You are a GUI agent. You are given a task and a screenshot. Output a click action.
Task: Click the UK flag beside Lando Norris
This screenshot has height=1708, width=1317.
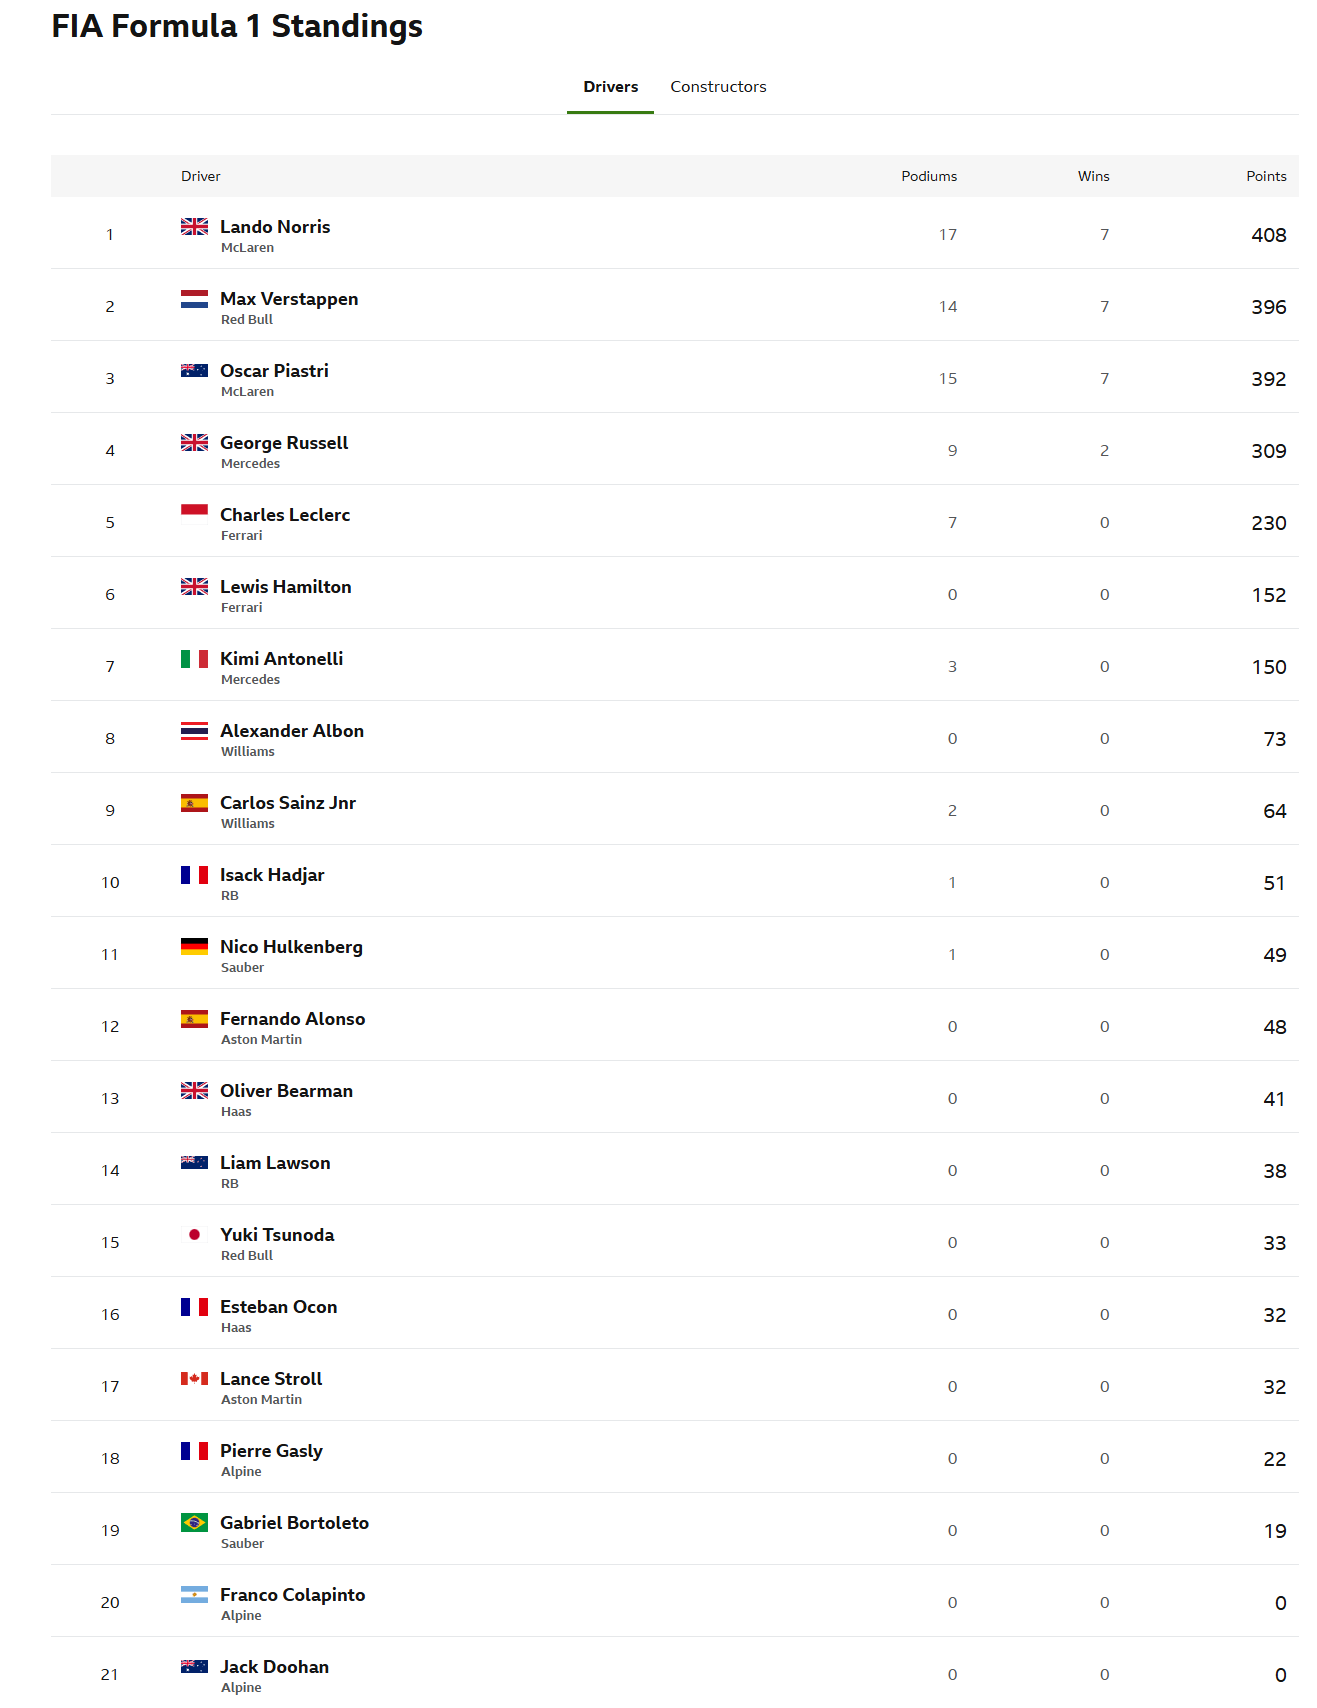coord(194,227)
